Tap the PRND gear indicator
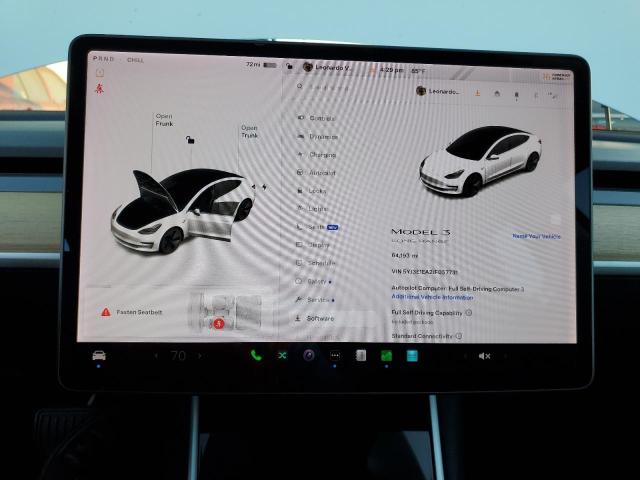 tap(103, 59)
